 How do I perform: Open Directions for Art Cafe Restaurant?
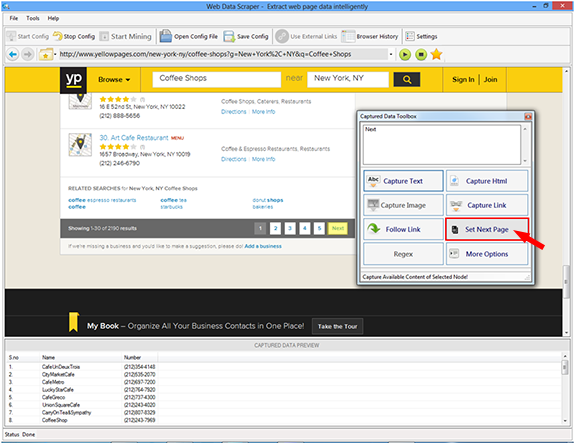click(x=234, y=159)
